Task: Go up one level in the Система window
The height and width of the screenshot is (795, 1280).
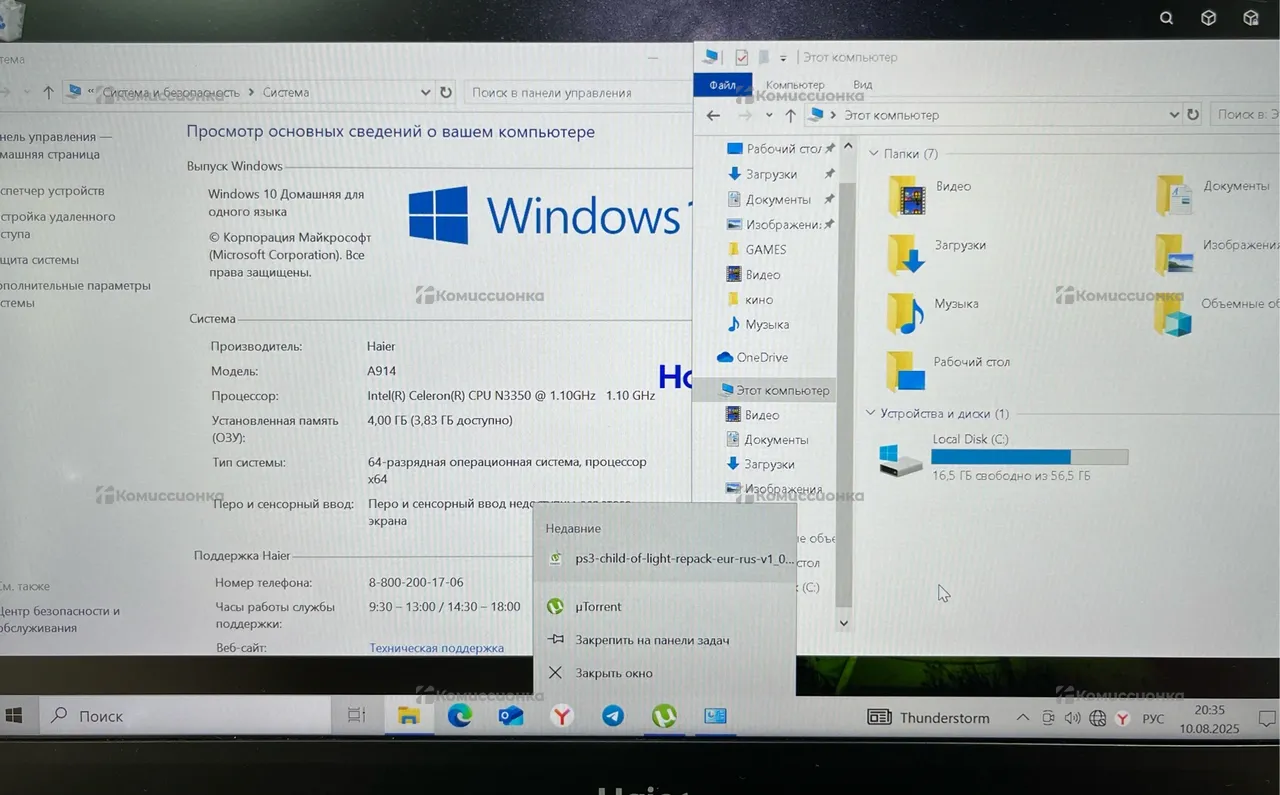Action: 48,92
